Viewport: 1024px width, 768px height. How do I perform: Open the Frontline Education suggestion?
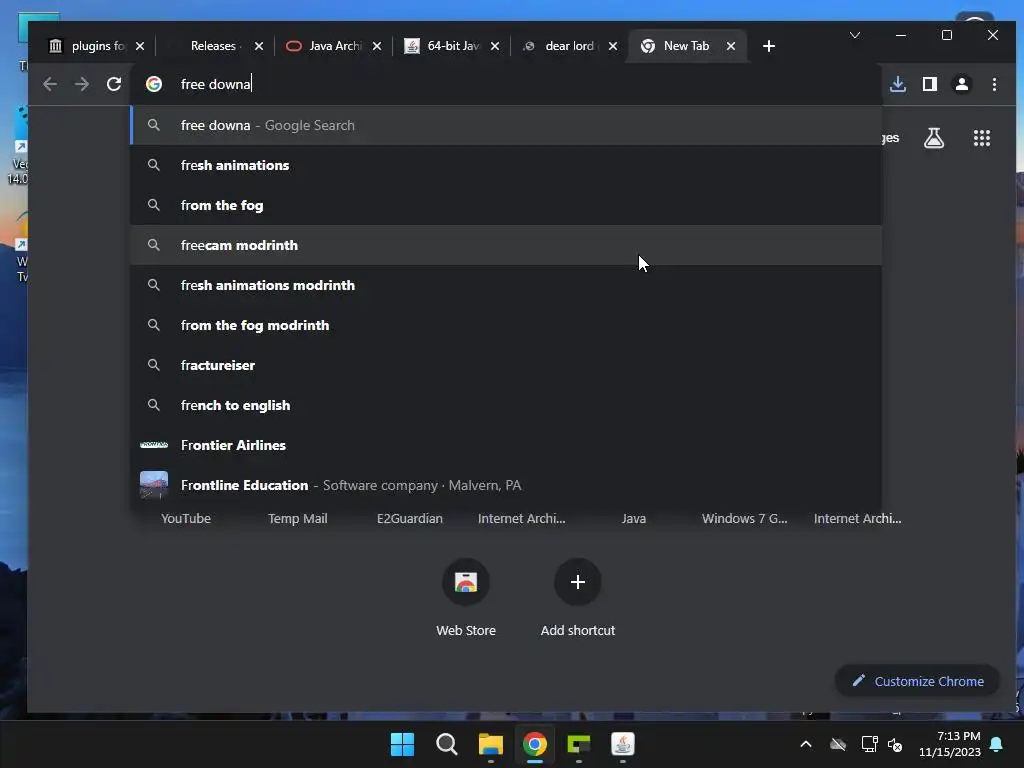coord(506,485)
